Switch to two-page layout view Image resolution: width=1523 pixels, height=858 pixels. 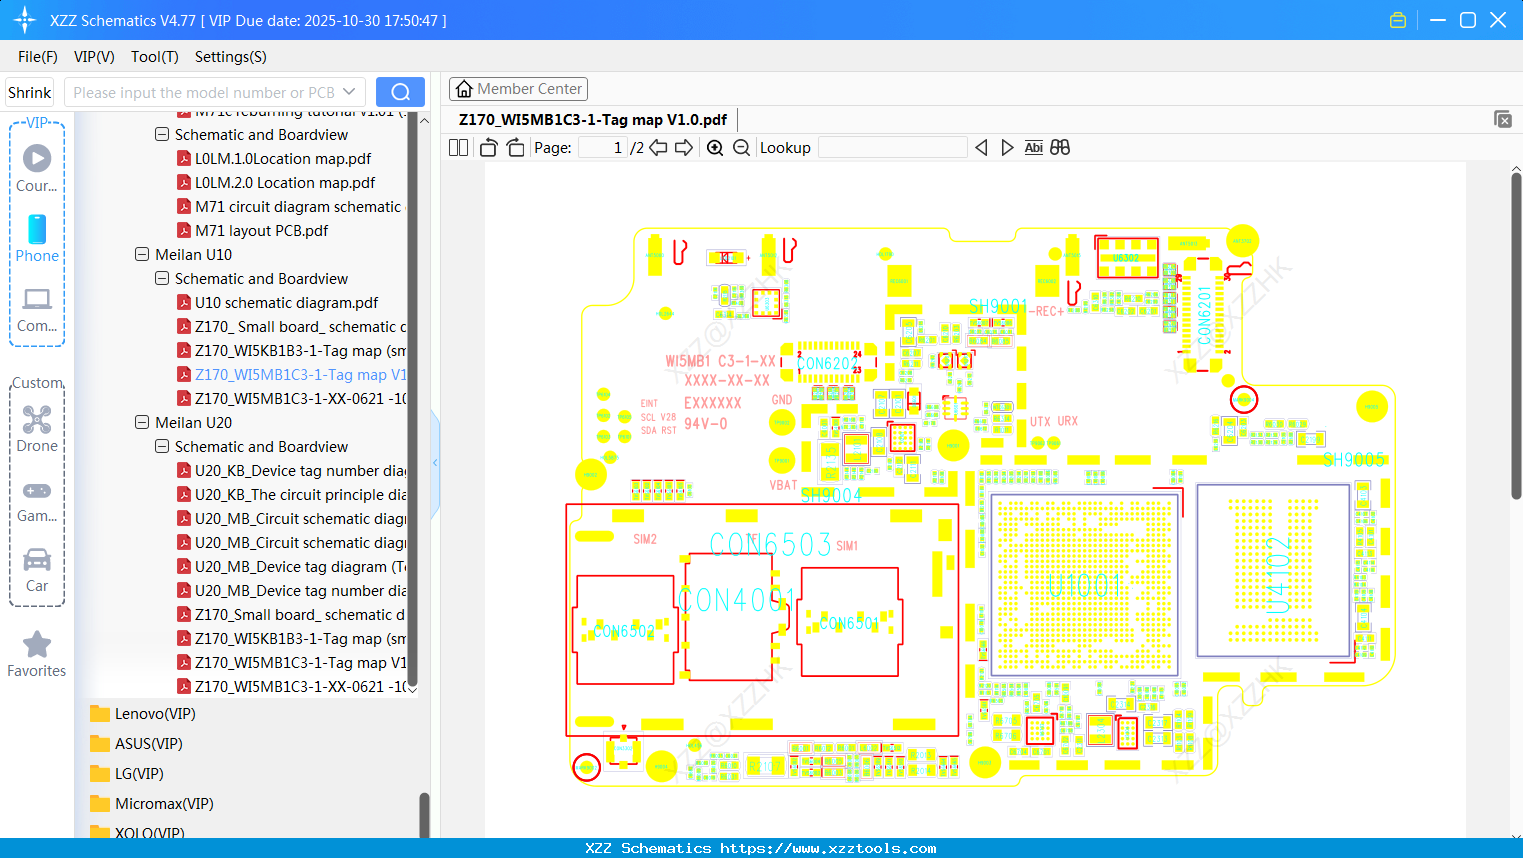[458, 147]
